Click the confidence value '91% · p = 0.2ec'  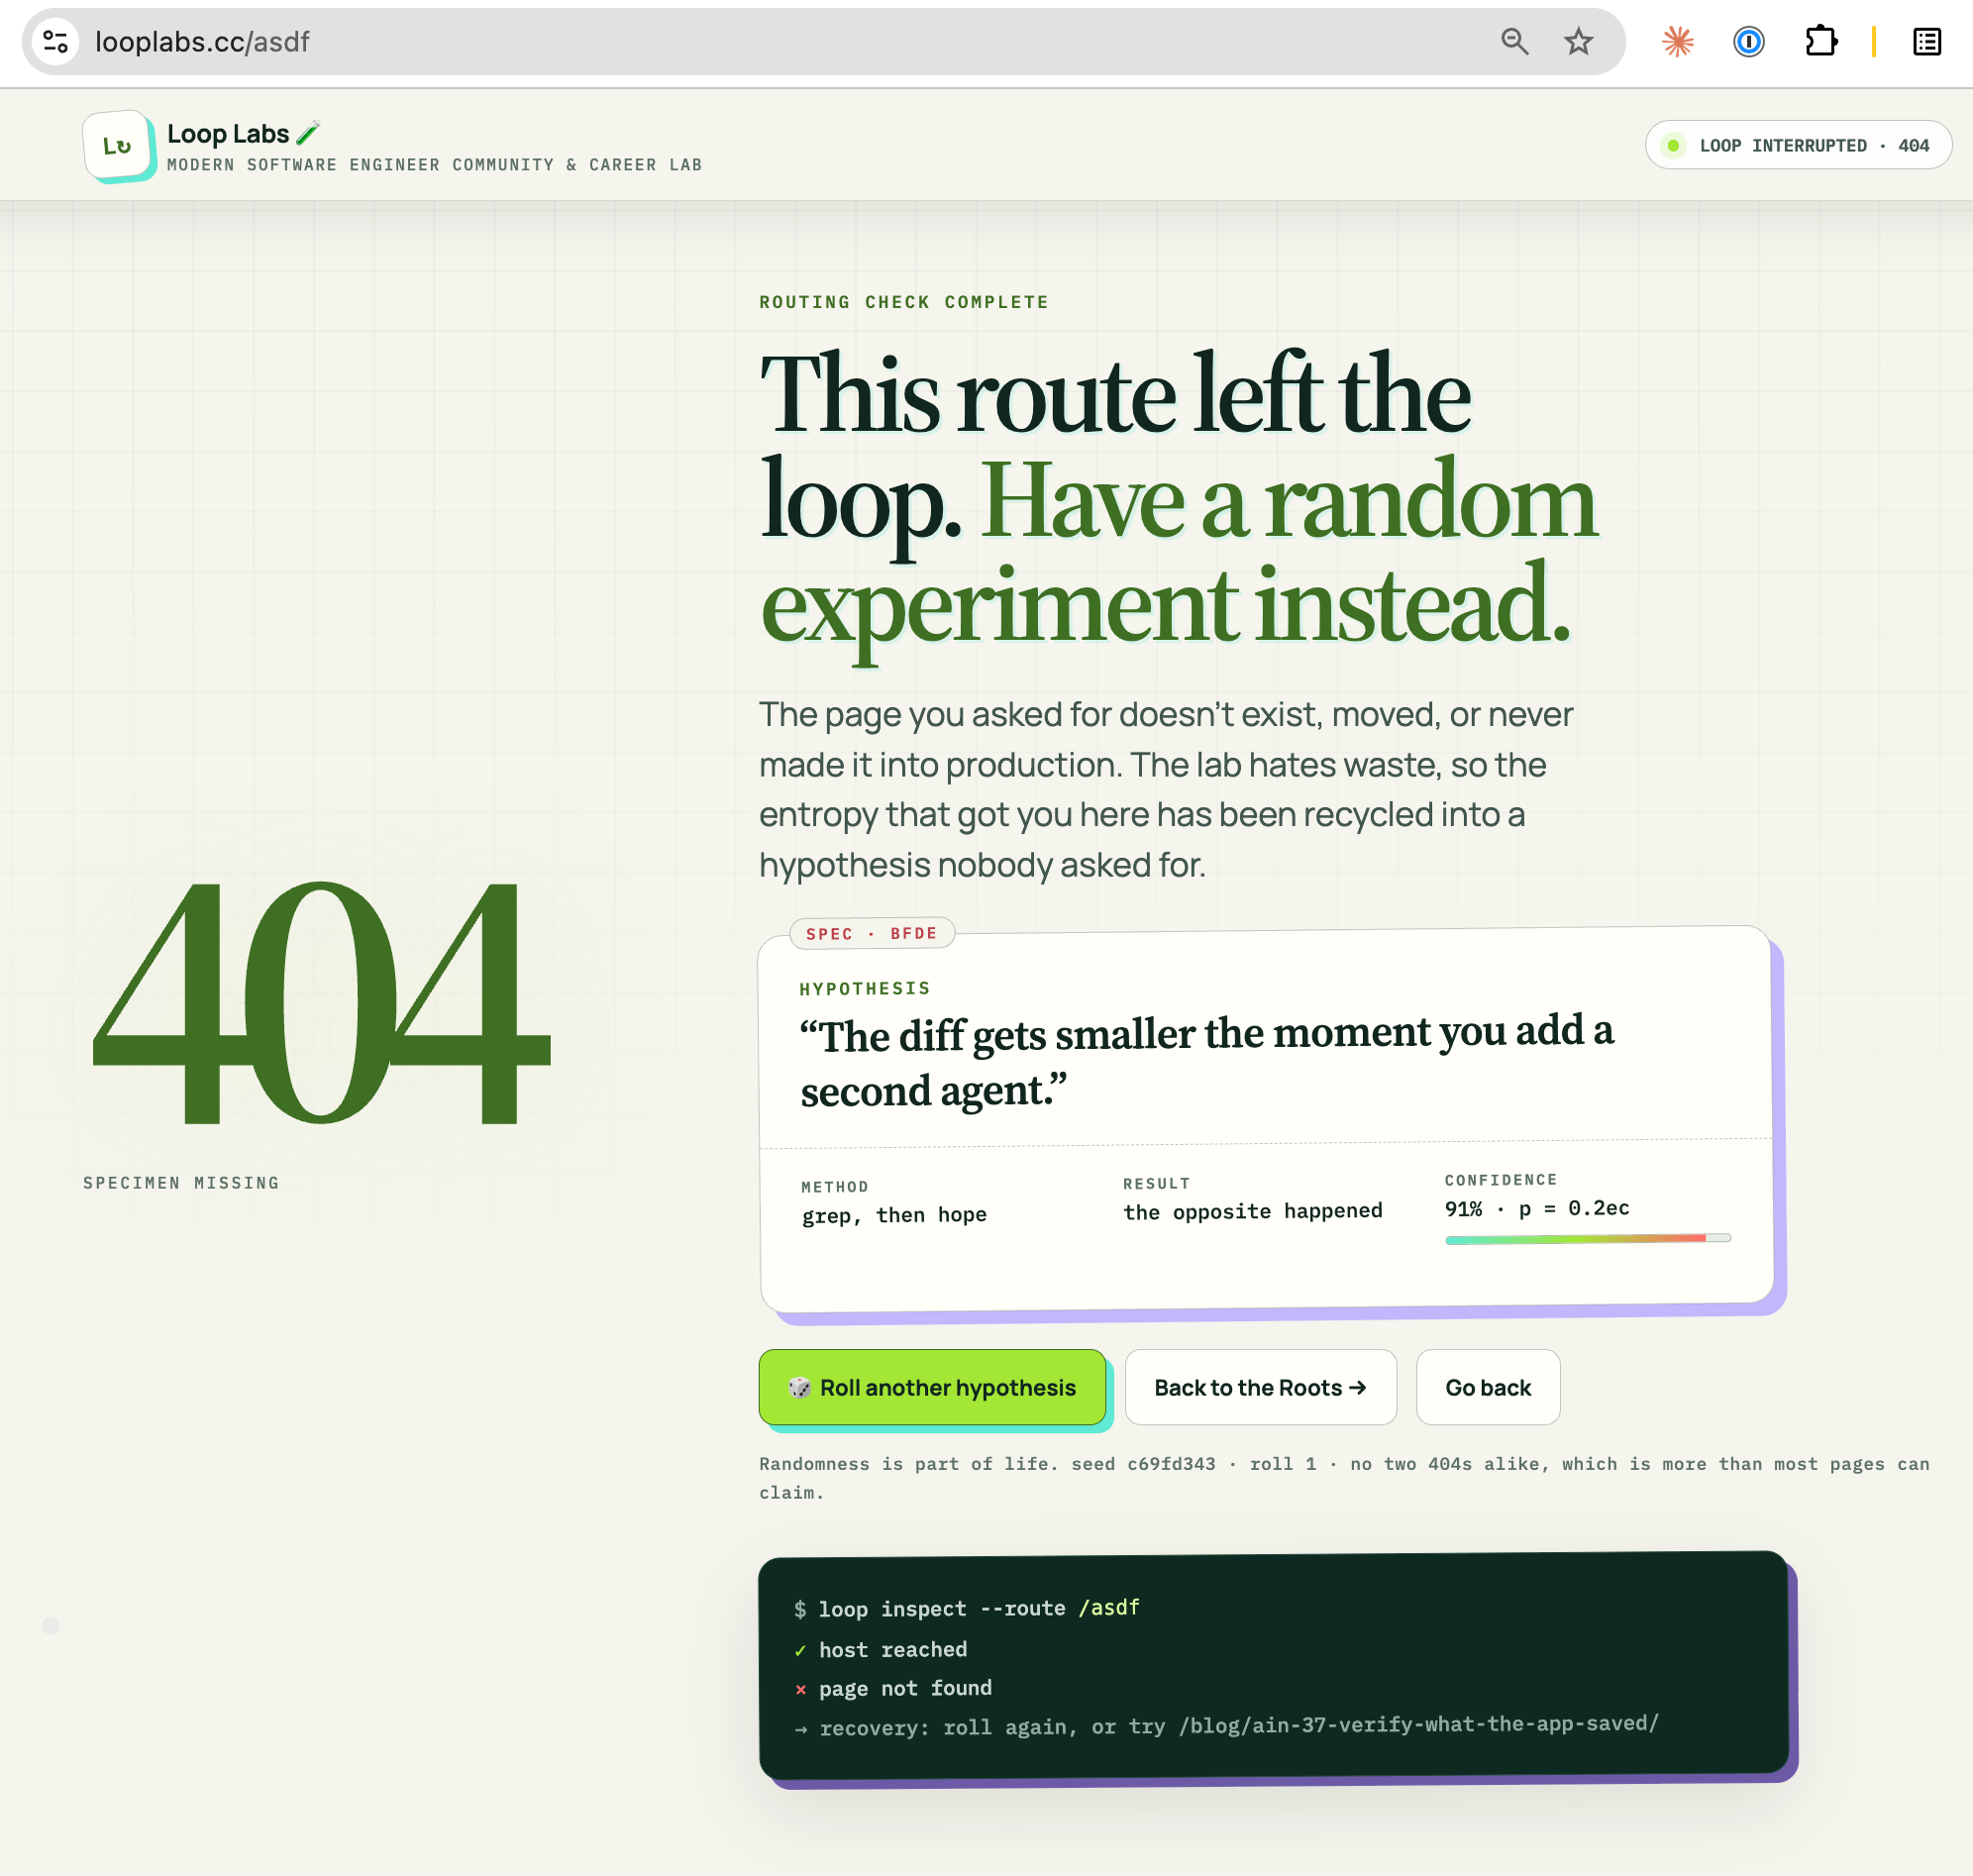[1537, 1208]
